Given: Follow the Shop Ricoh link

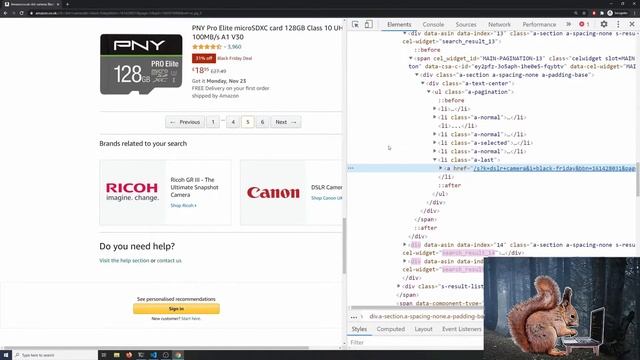Looking at the screenshot, I should pos(183,206).
